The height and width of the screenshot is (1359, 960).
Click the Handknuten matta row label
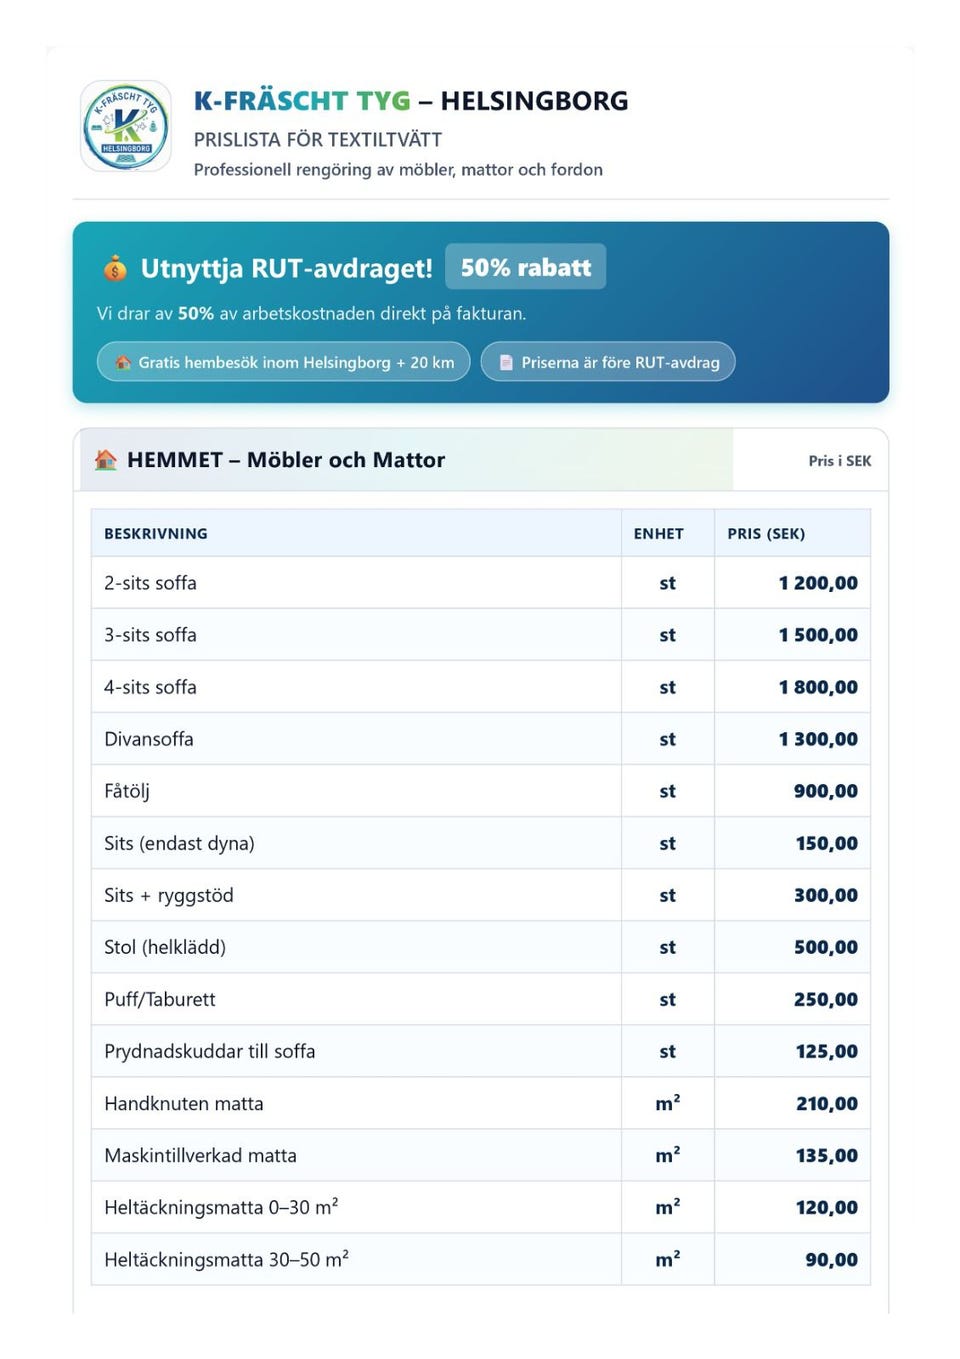tap(184, 1103)
